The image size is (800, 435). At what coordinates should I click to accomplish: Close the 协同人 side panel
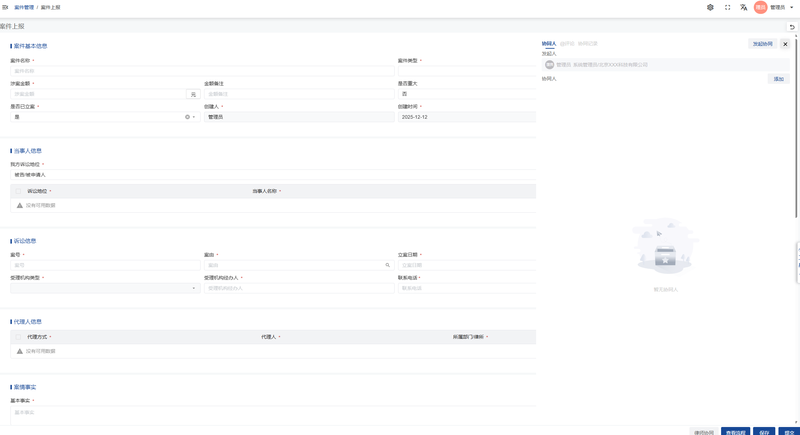coord(785,44)
